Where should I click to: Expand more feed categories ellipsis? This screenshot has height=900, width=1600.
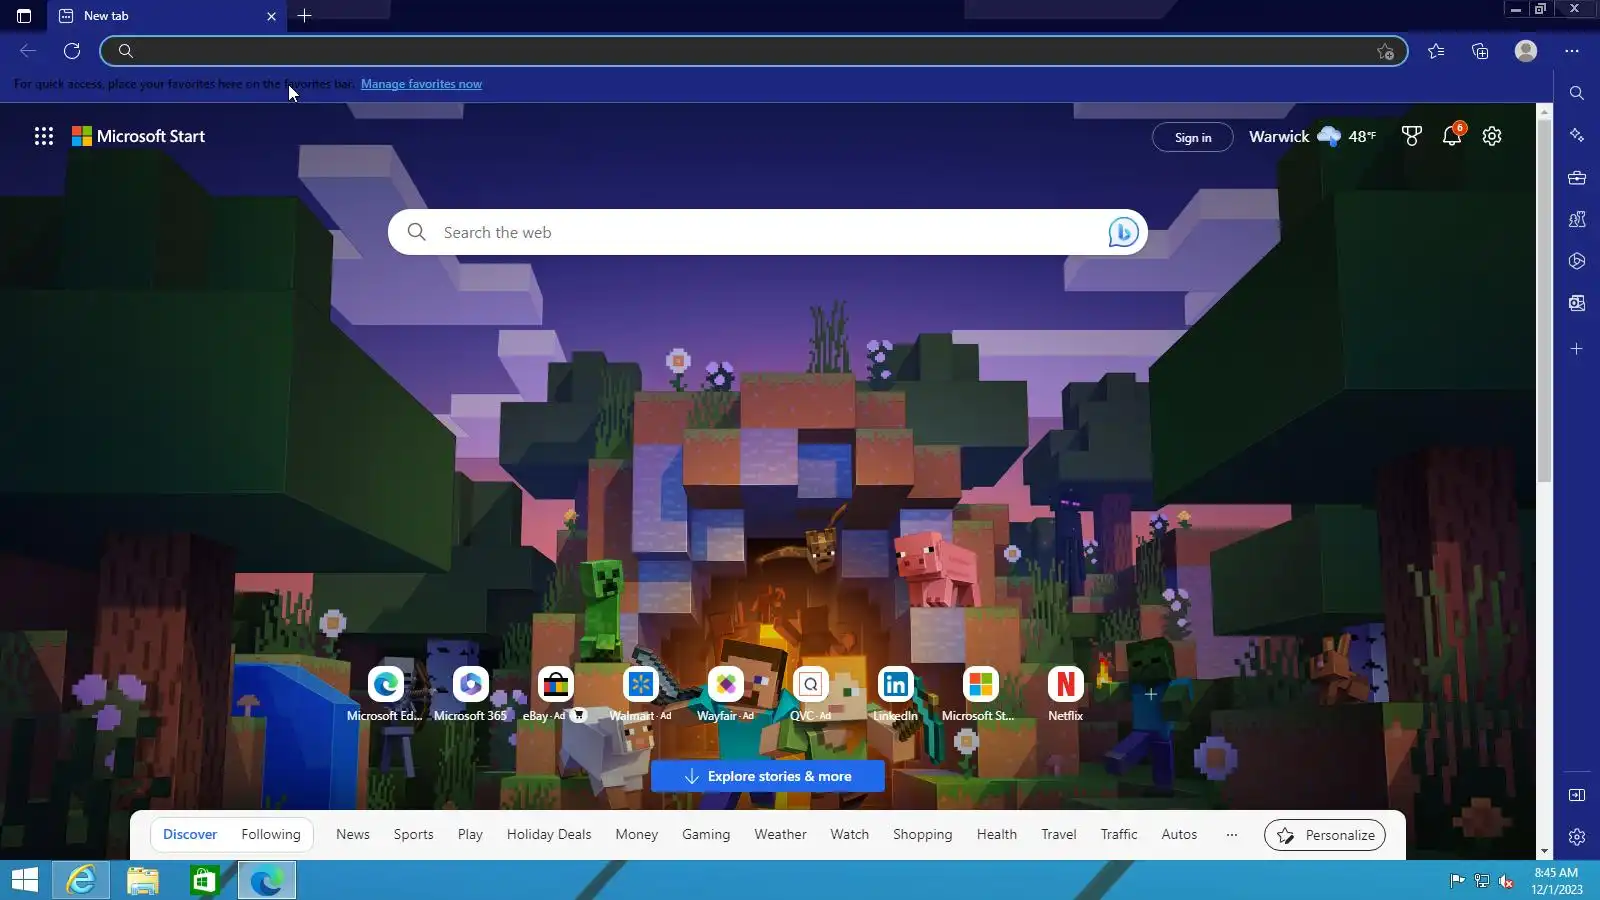1232,834
